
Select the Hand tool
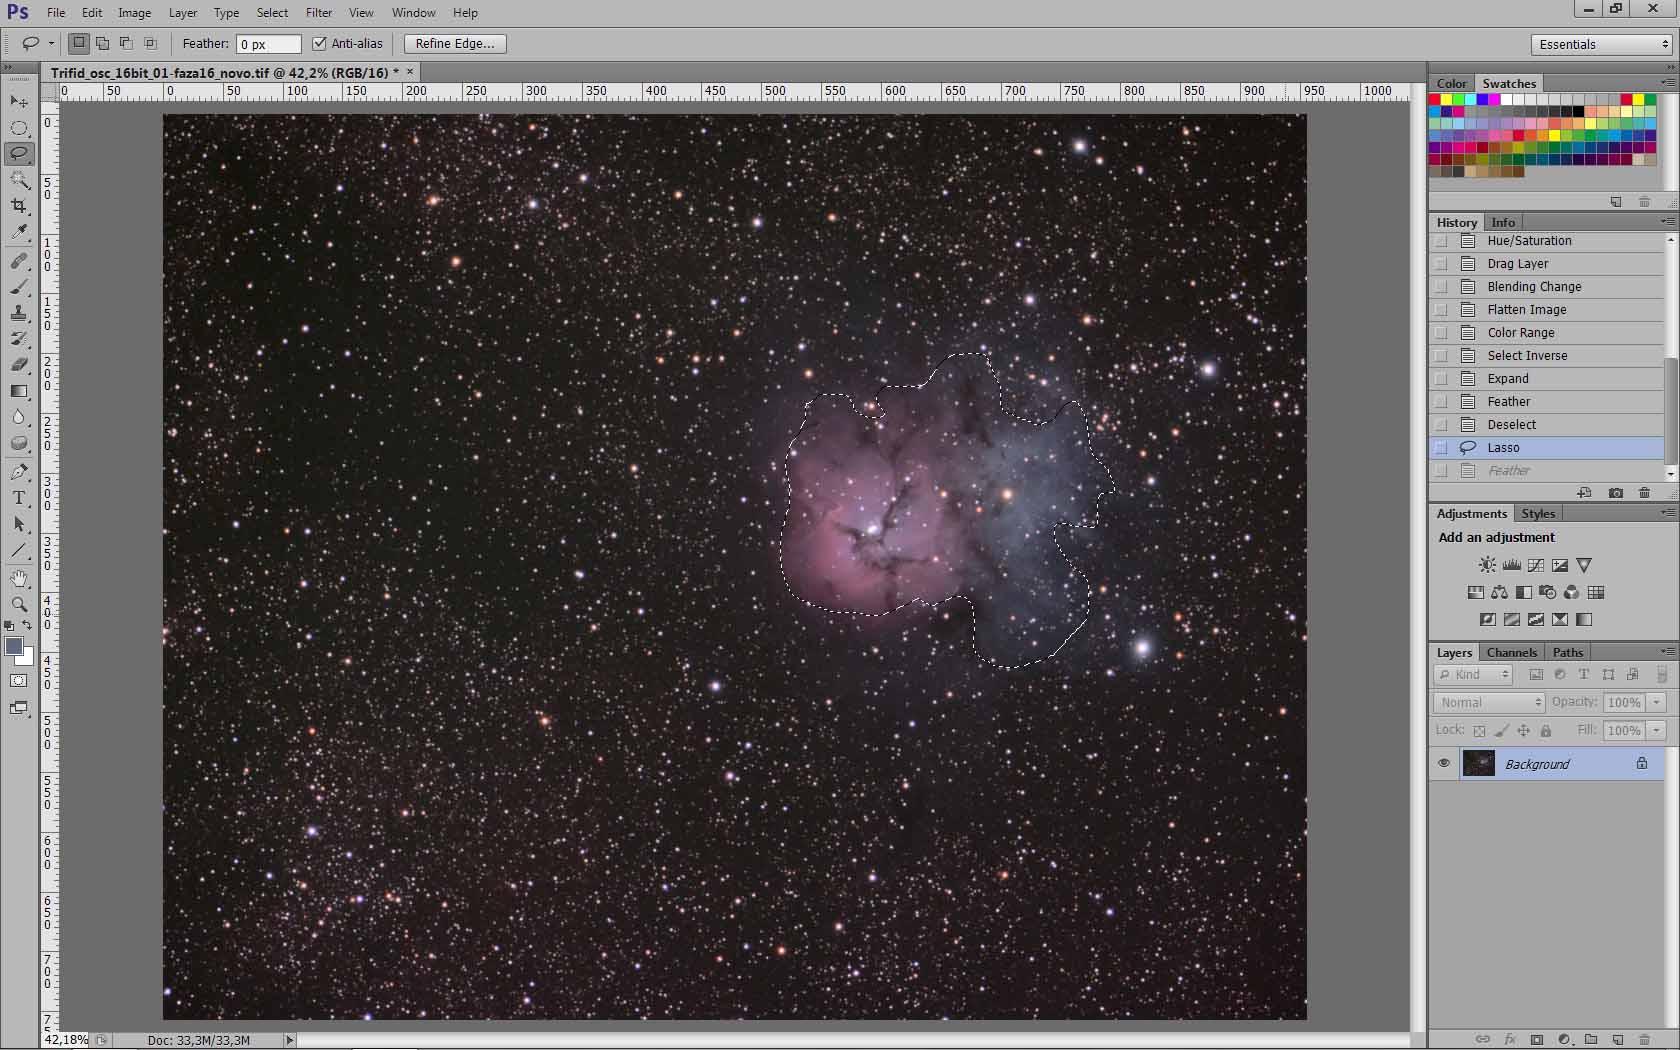tap(19, 579)
